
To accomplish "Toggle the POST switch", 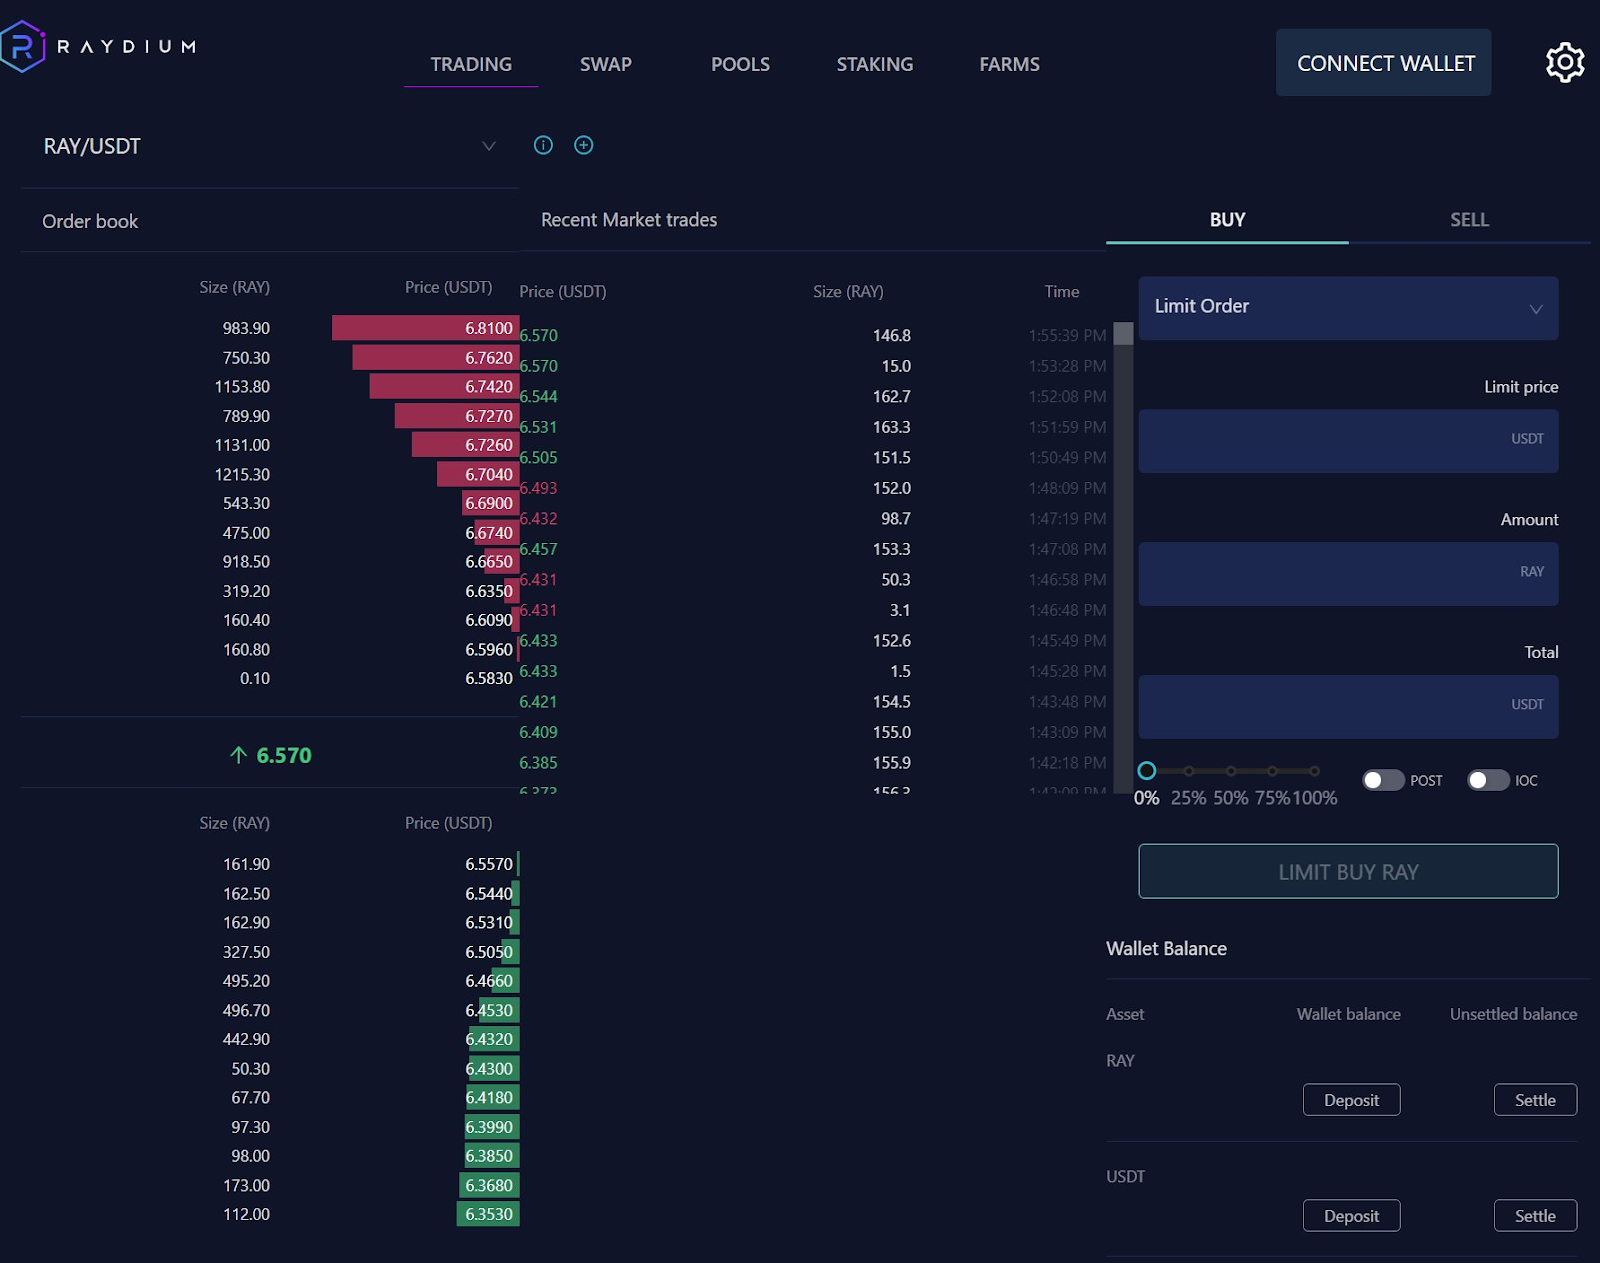I will (x=1383, y=780).
